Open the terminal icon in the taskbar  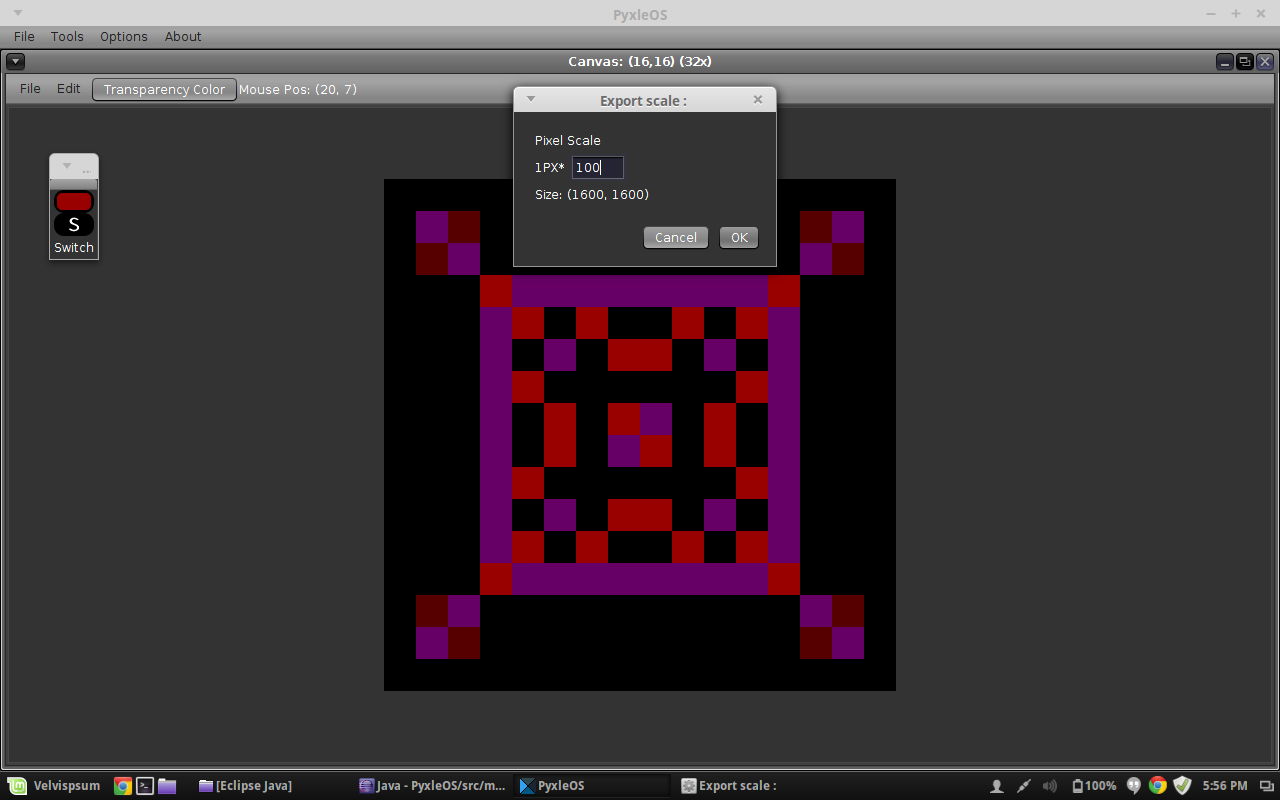point(144,786)
